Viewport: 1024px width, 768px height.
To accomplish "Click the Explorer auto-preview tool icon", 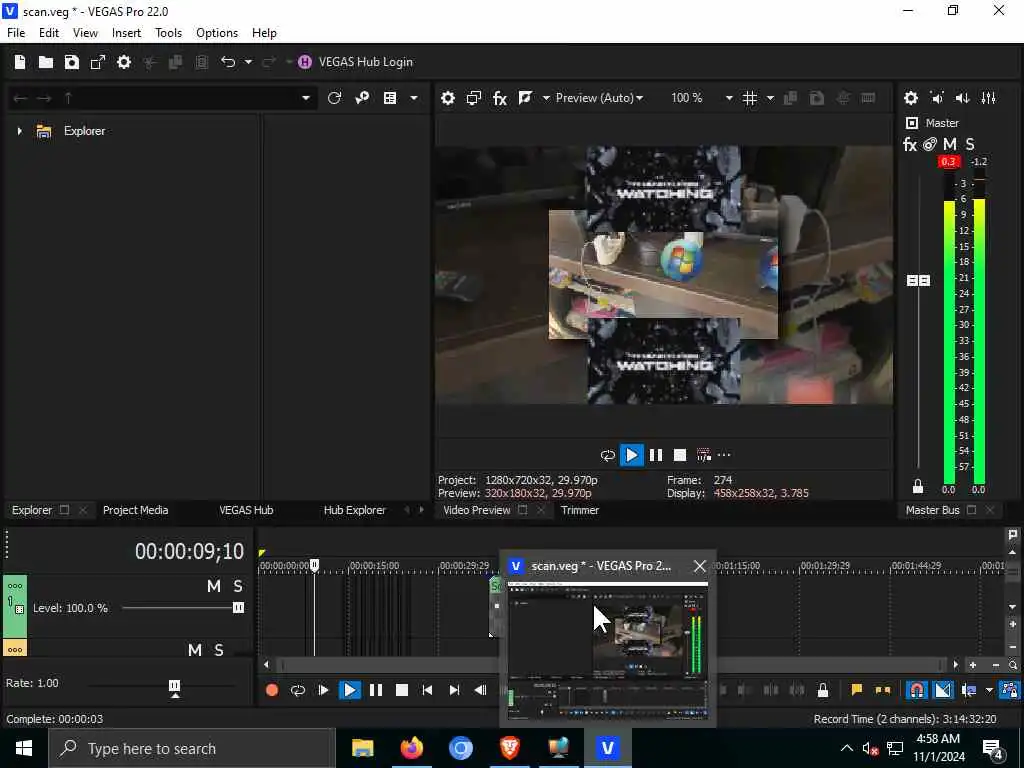I will (x=362, y=98).
